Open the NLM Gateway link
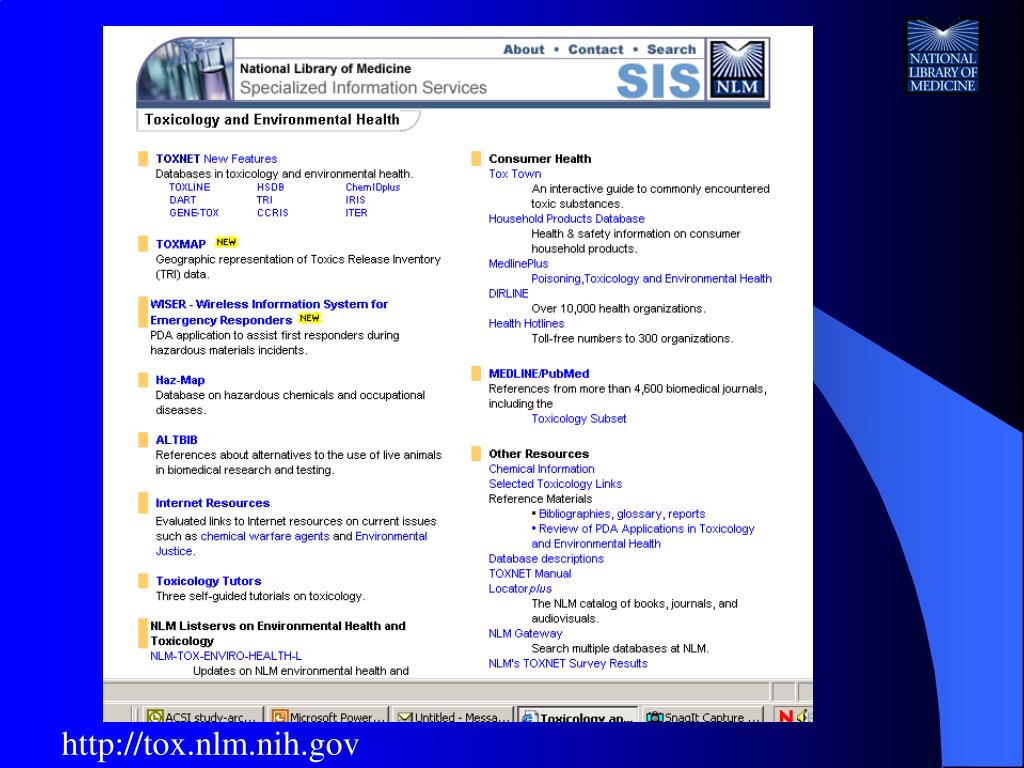The width and height of the screenshot is (1024, 768). [x=525, y=633]
